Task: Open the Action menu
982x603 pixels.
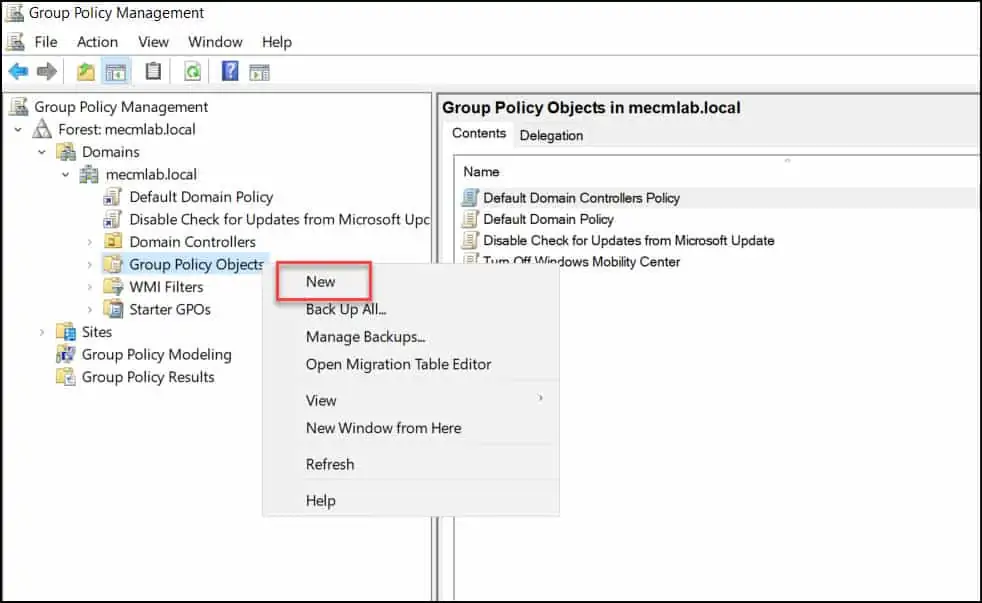Action: coord(97,42)
